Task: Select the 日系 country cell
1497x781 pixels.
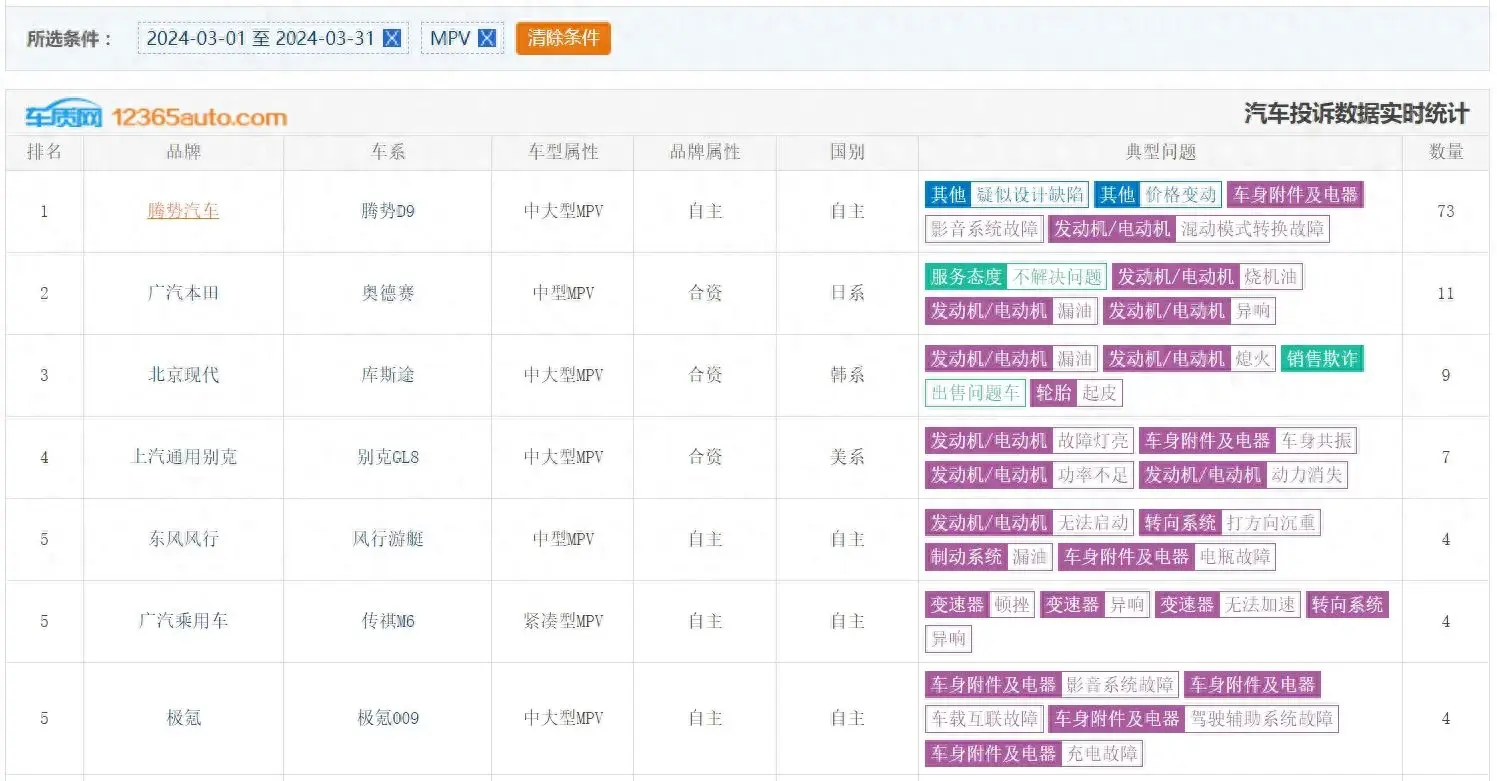Action: point(847,293)
